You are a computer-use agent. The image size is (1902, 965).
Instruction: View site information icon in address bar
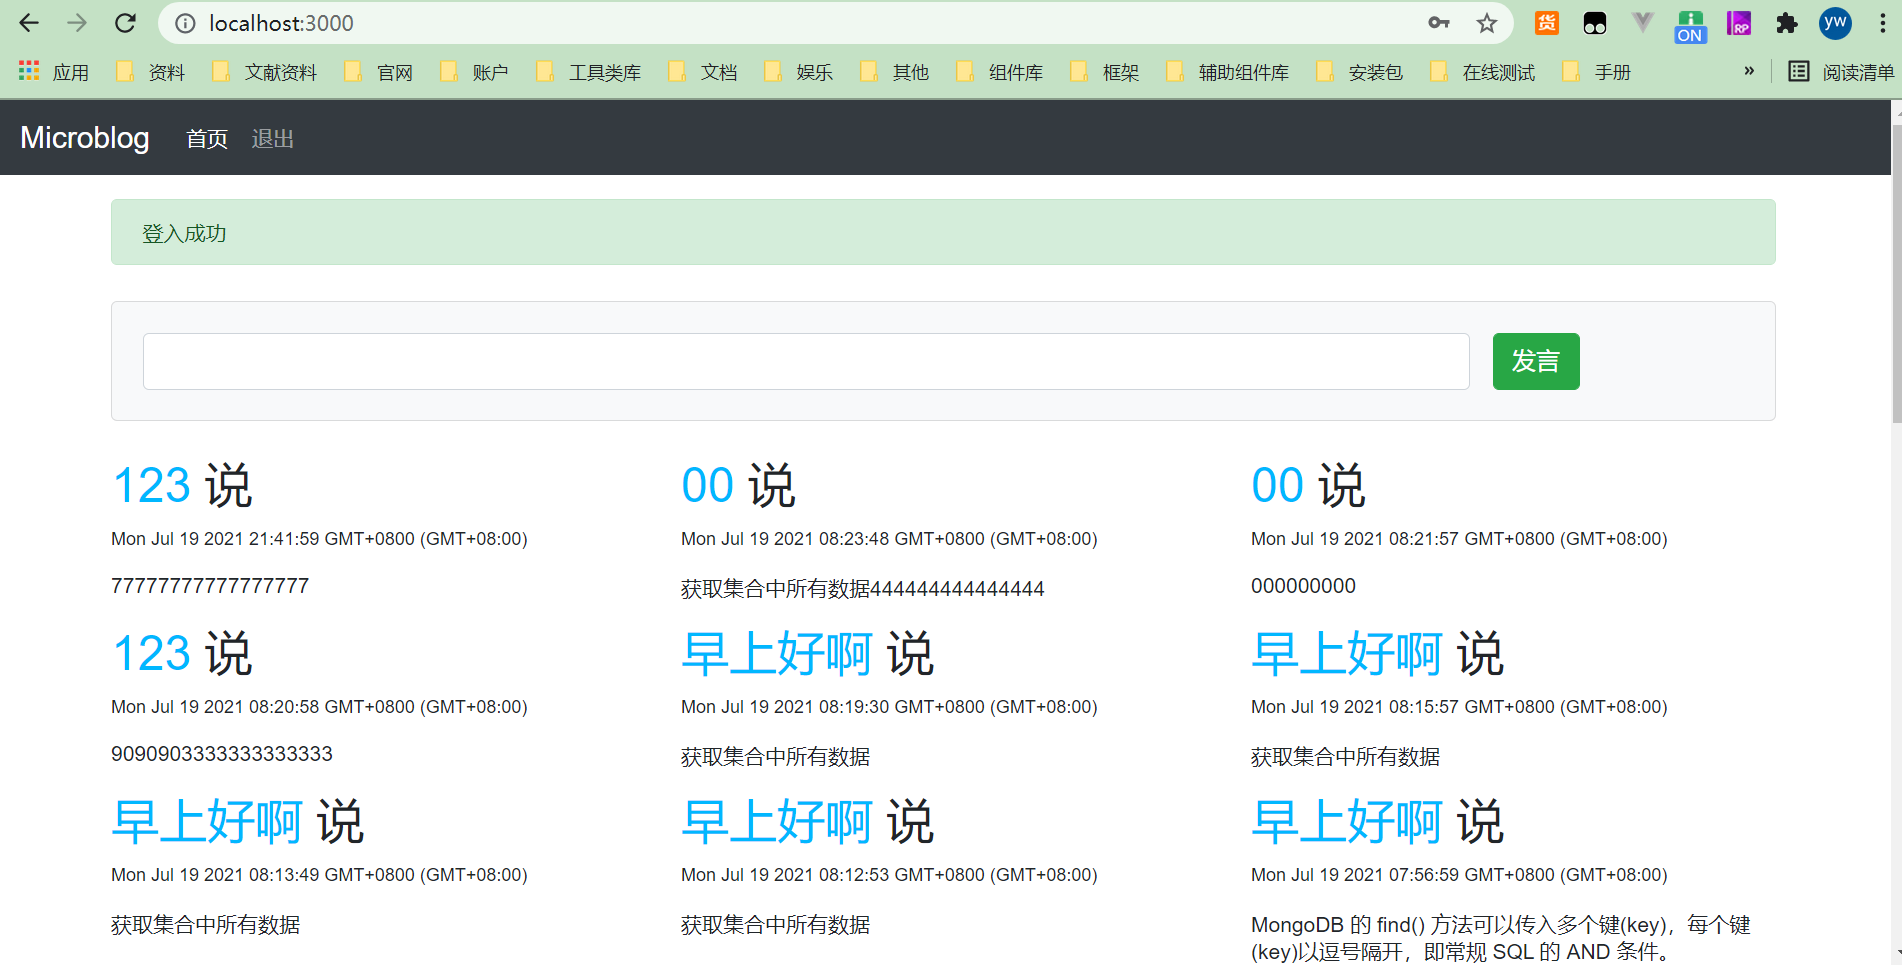[x=185, y=23]
